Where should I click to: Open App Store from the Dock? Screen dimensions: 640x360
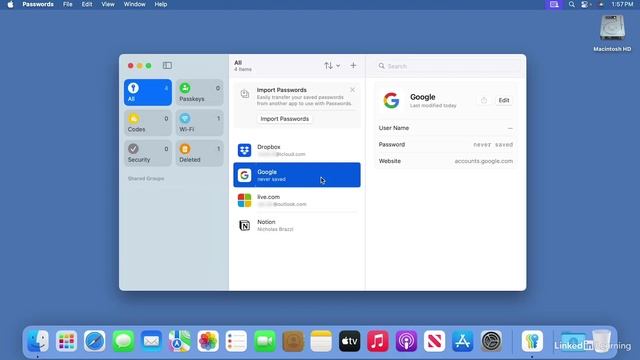(463, 341)
